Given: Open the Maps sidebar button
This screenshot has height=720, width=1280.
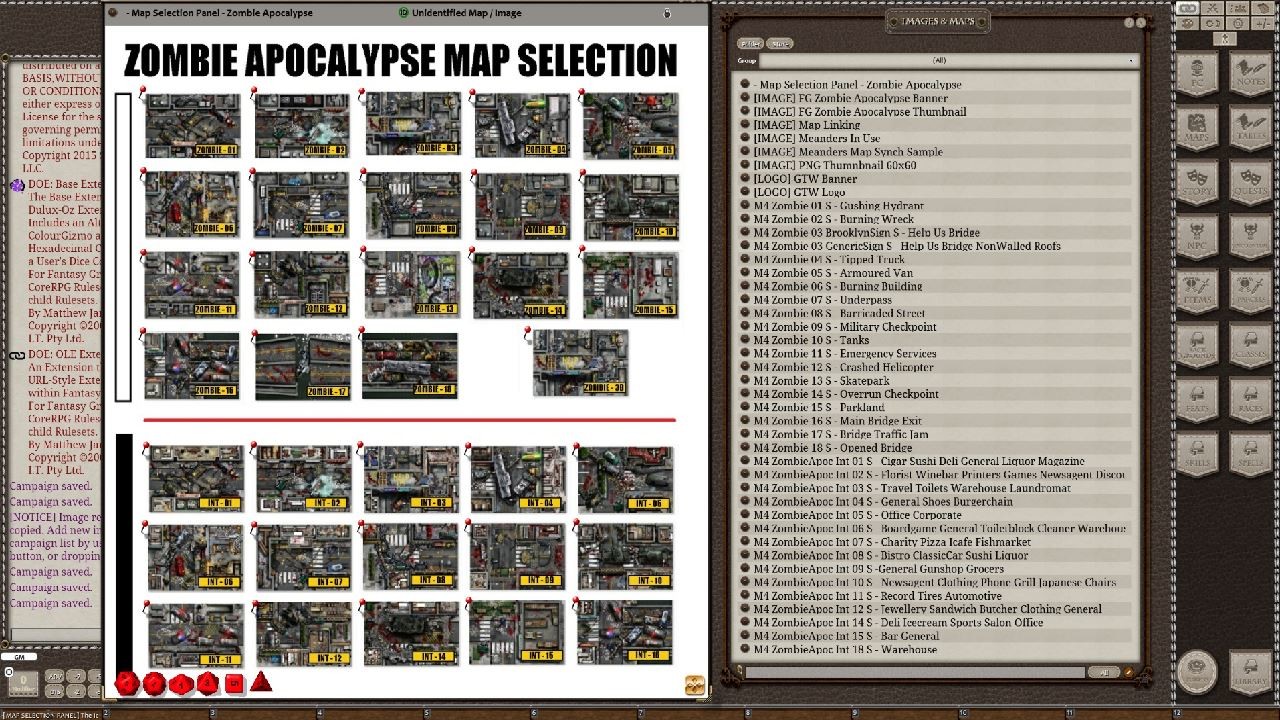Looking at the screenshot, I should 1197,126.
